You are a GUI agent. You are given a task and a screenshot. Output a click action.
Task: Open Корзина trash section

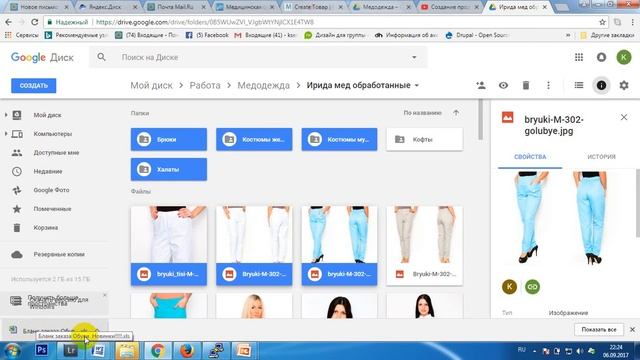point(45,228)
